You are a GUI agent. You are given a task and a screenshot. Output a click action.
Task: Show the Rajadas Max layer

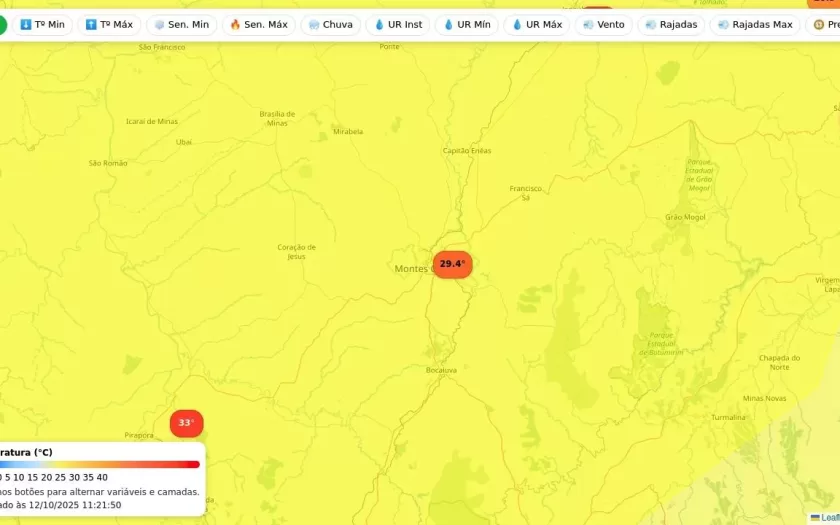[755, 25]
